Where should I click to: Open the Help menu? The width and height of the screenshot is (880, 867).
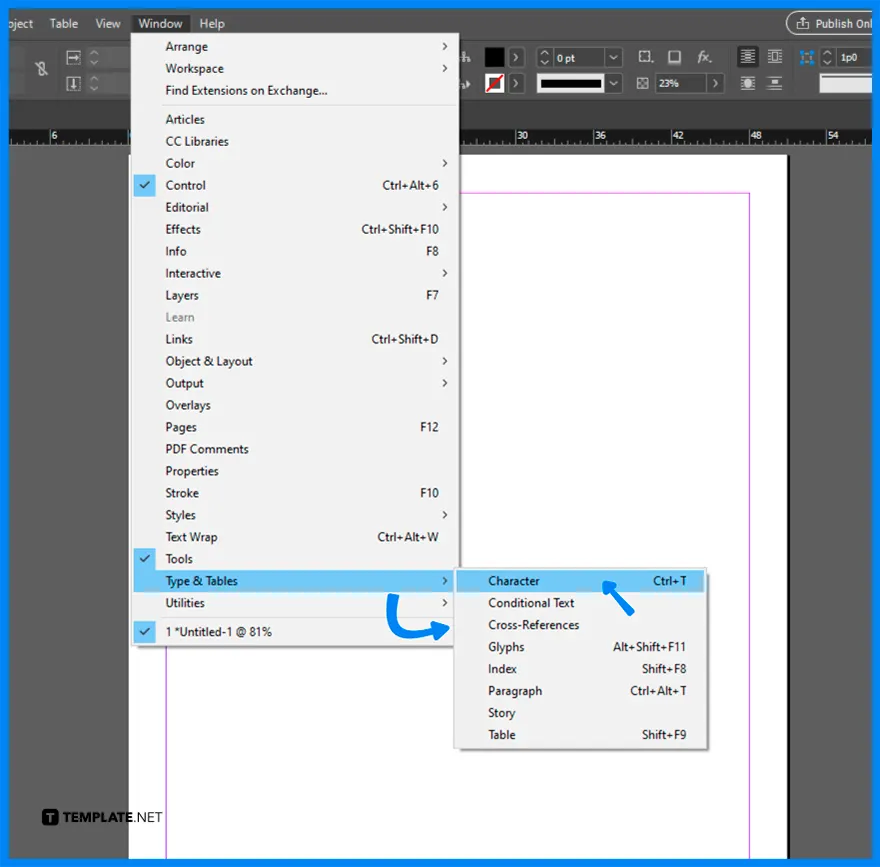click(x=211, y=23)
